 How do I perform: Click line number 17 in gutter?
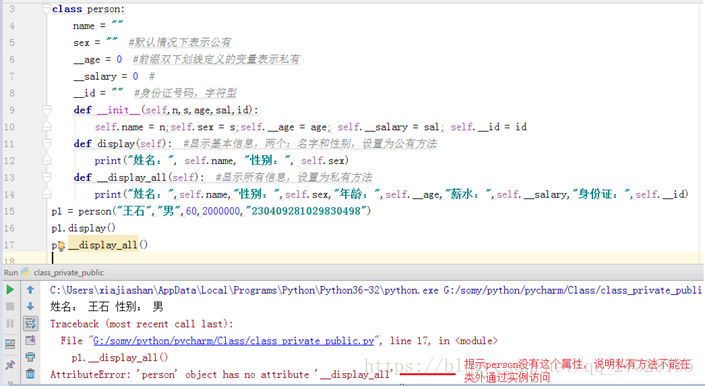(9, 245)
